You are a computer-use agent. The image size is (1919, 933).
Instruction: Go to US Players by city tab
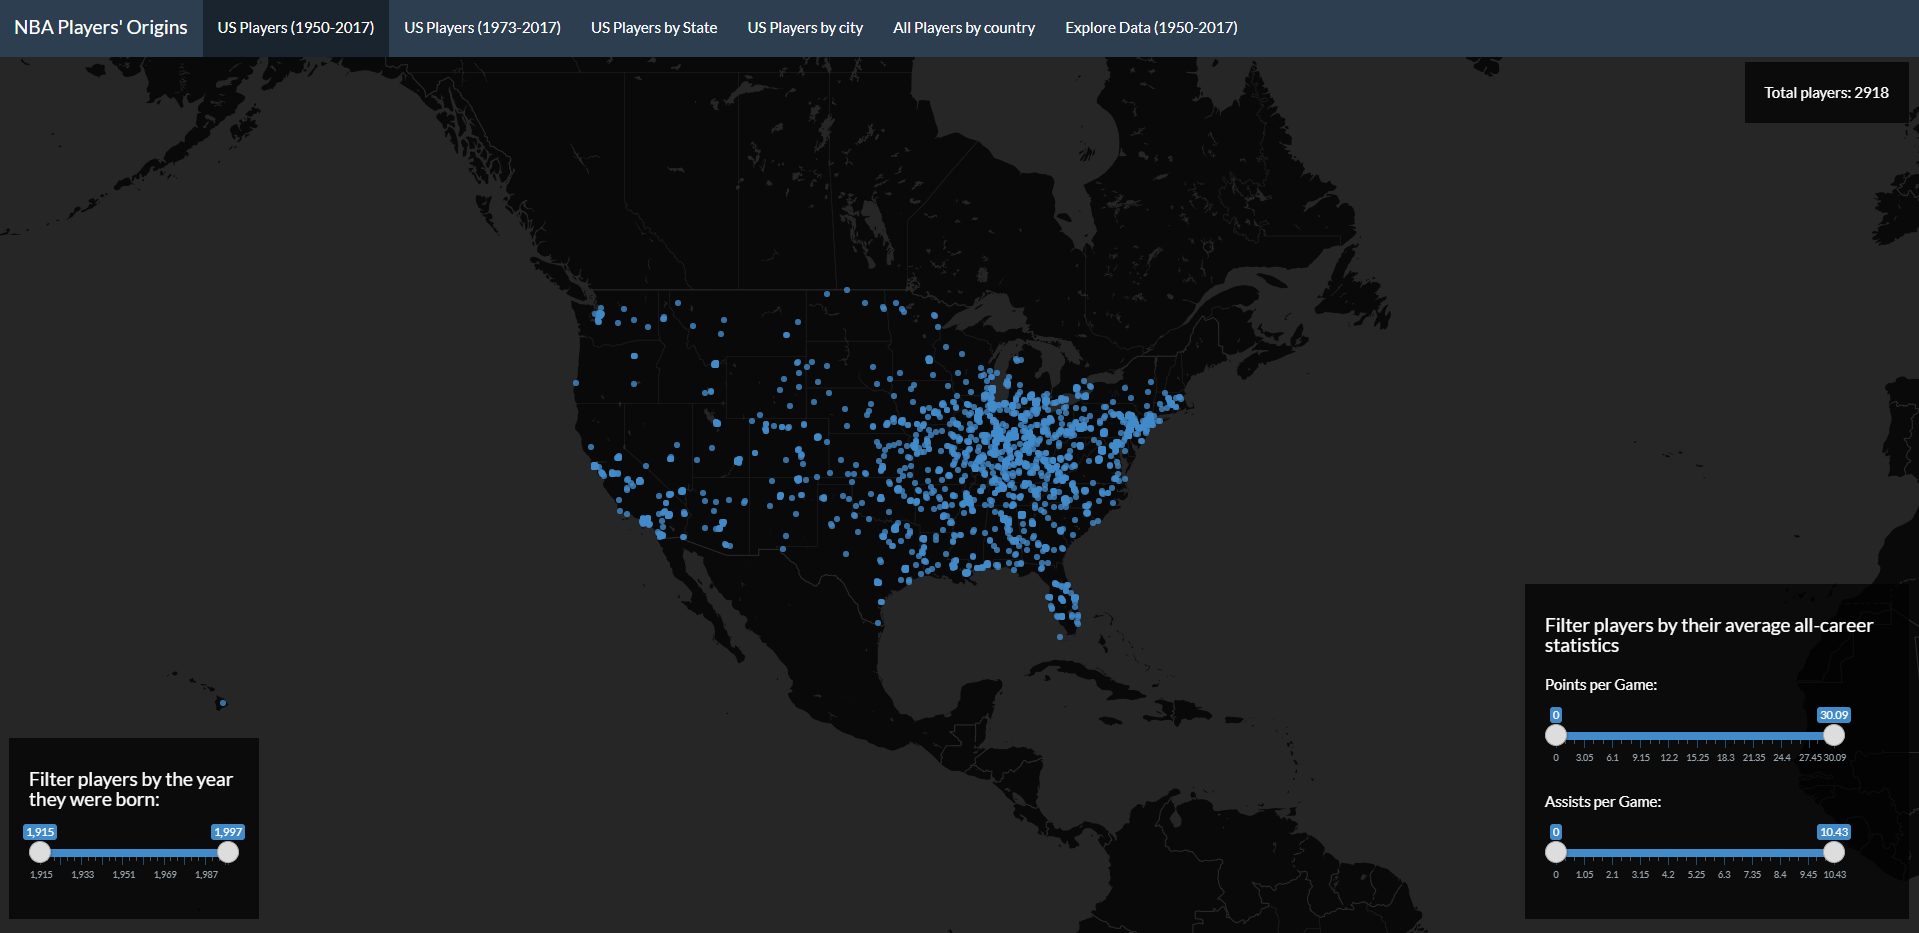[805, 28]
